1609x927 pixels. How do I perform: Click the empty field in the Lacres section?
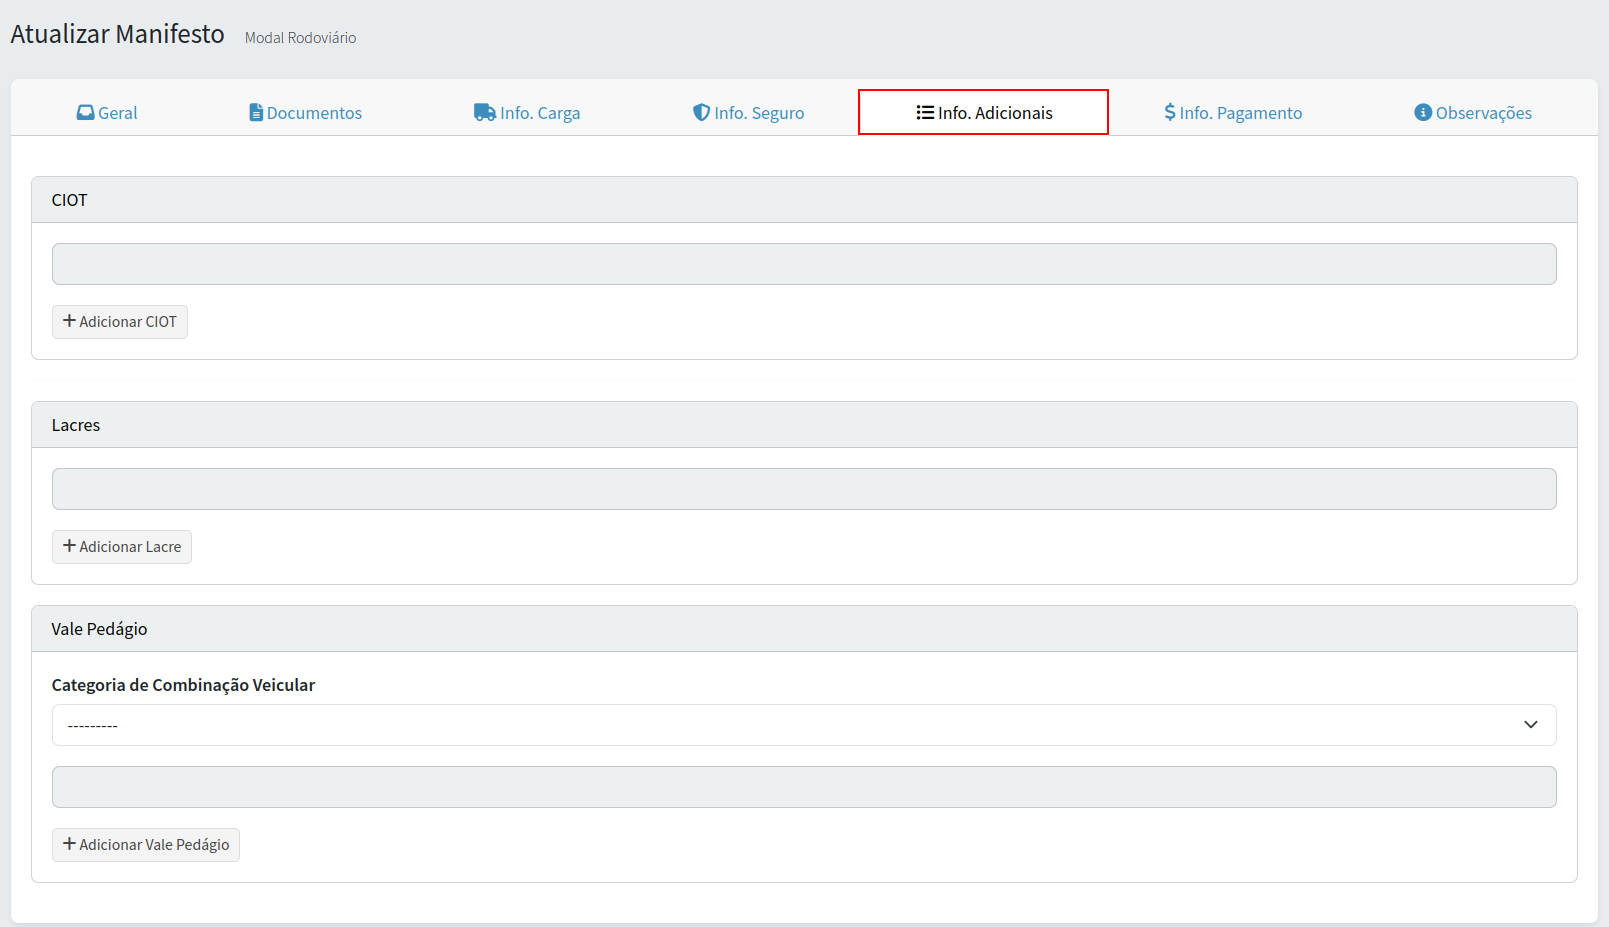[x=803, y=489]
